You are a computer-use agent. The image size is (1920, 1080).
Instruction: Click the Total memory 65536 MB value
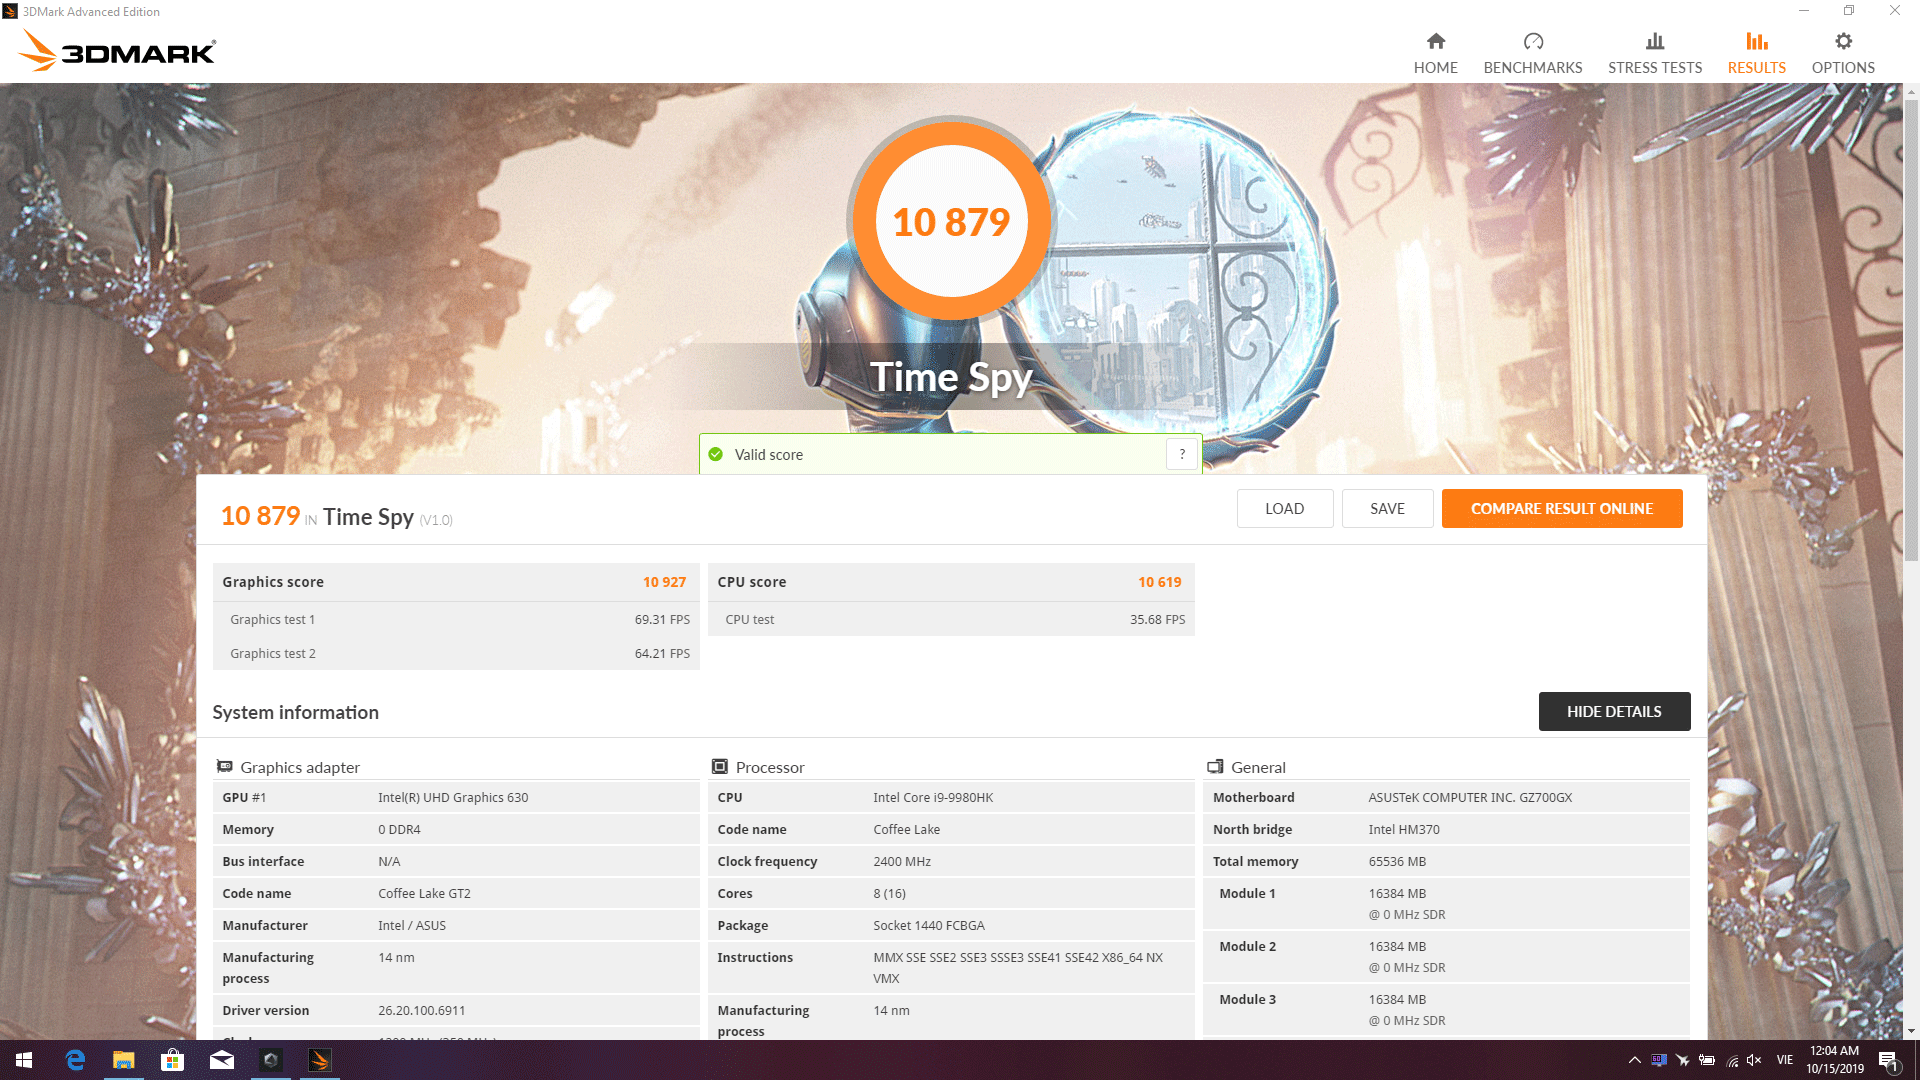coord(1396,861)
